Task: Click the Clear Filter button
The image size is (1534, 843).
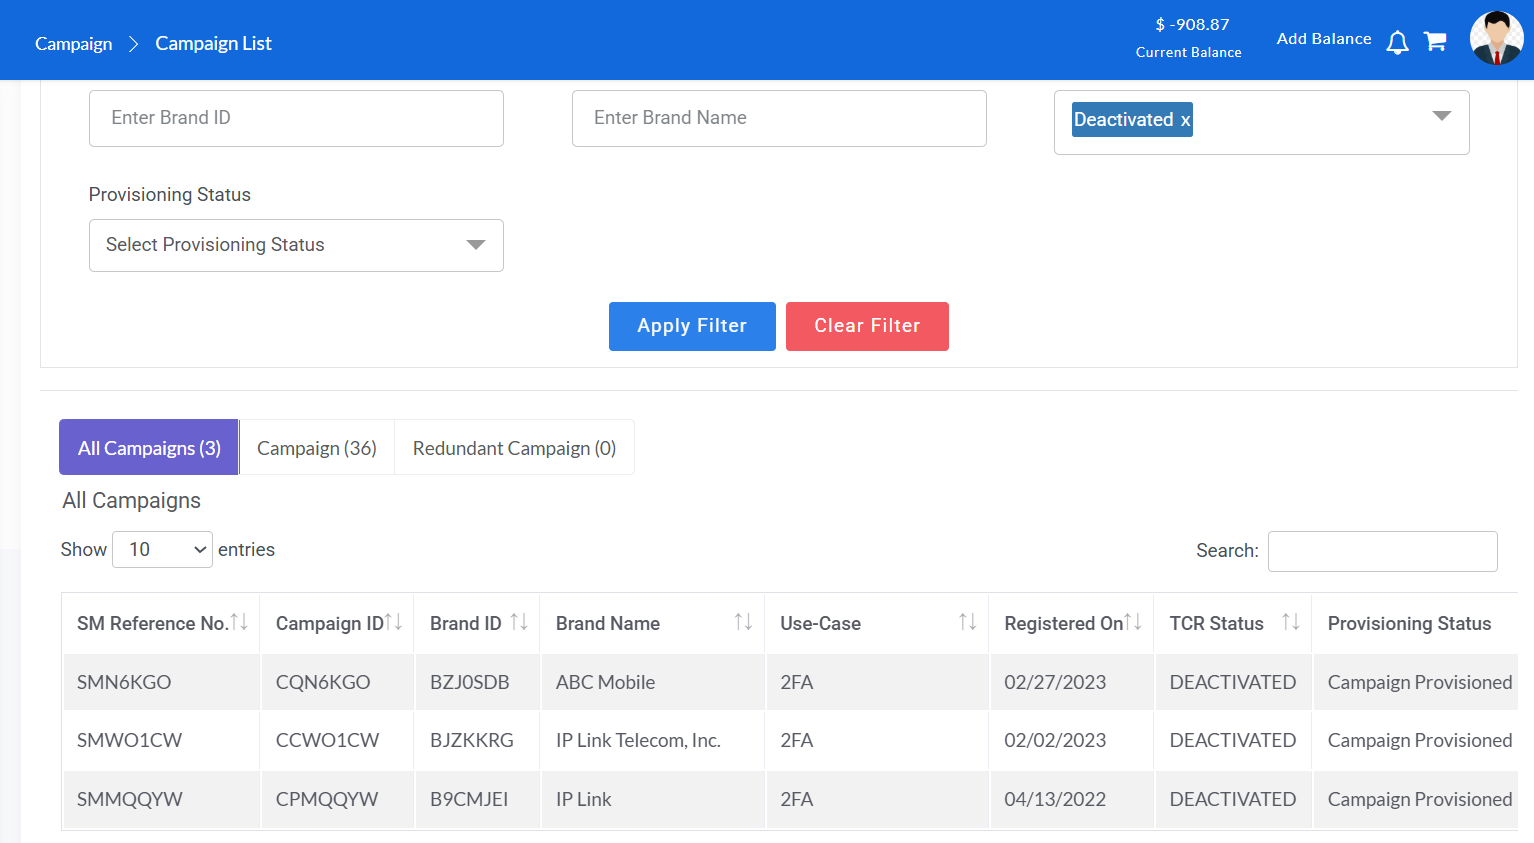Action: (867, 326)
